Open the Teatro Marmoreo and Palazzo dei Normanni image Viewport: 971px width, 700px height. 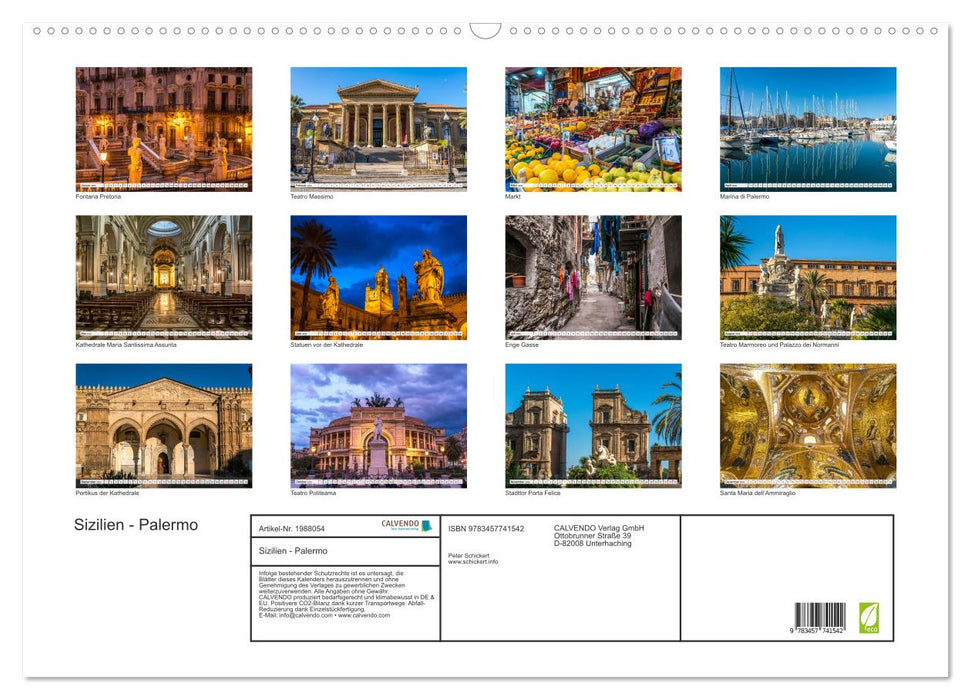click(808, 277)
